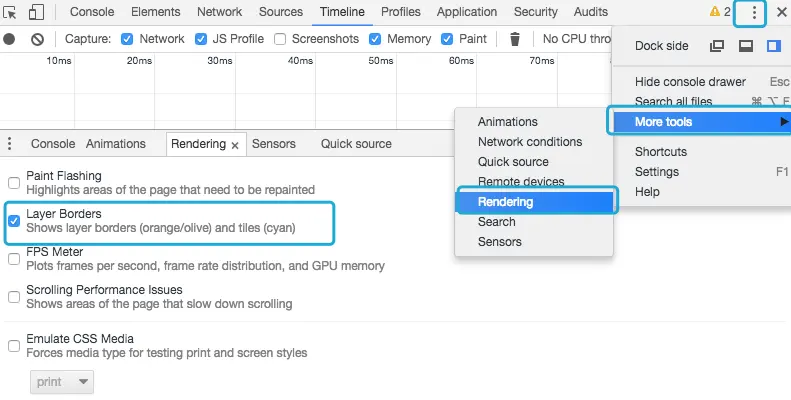Select Shortcuts menu item
The width and height of the screenshot is (791, 400).
701,152
